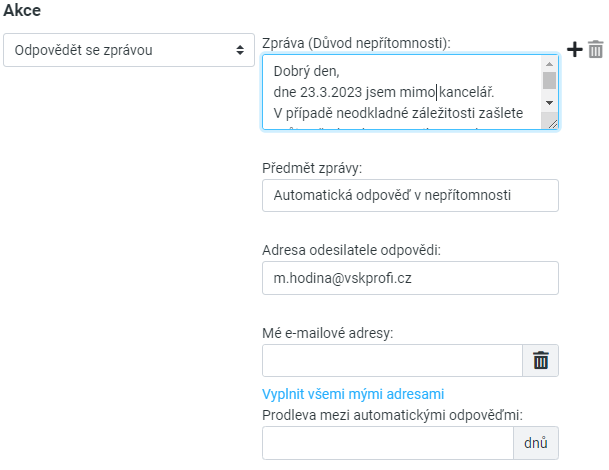Delete the e-mail address with the black trash button
Viewport: 609px width, 470px height.
(x=540, y=361)
